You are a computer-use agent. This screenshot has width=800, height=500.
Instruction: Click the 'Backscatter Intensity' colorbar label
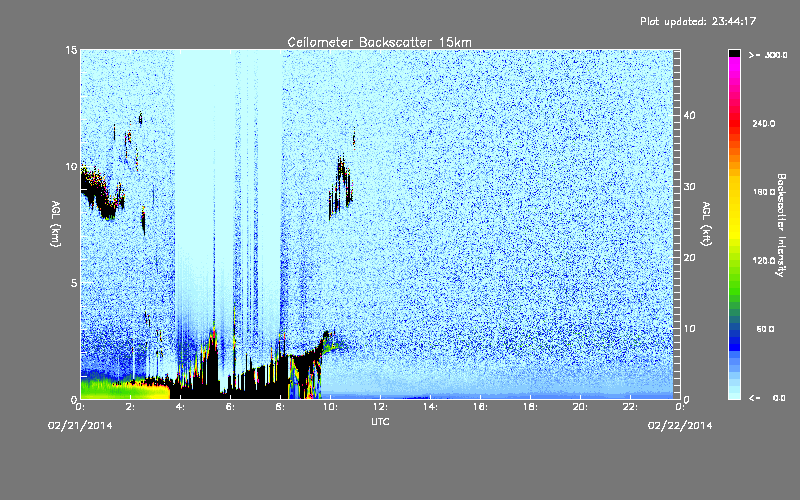[780, 225]
